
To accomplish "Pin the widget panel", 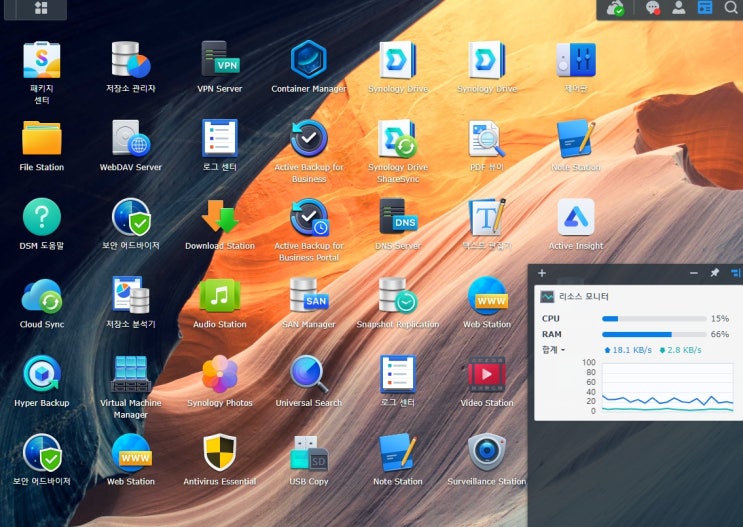I will [715, 273].
